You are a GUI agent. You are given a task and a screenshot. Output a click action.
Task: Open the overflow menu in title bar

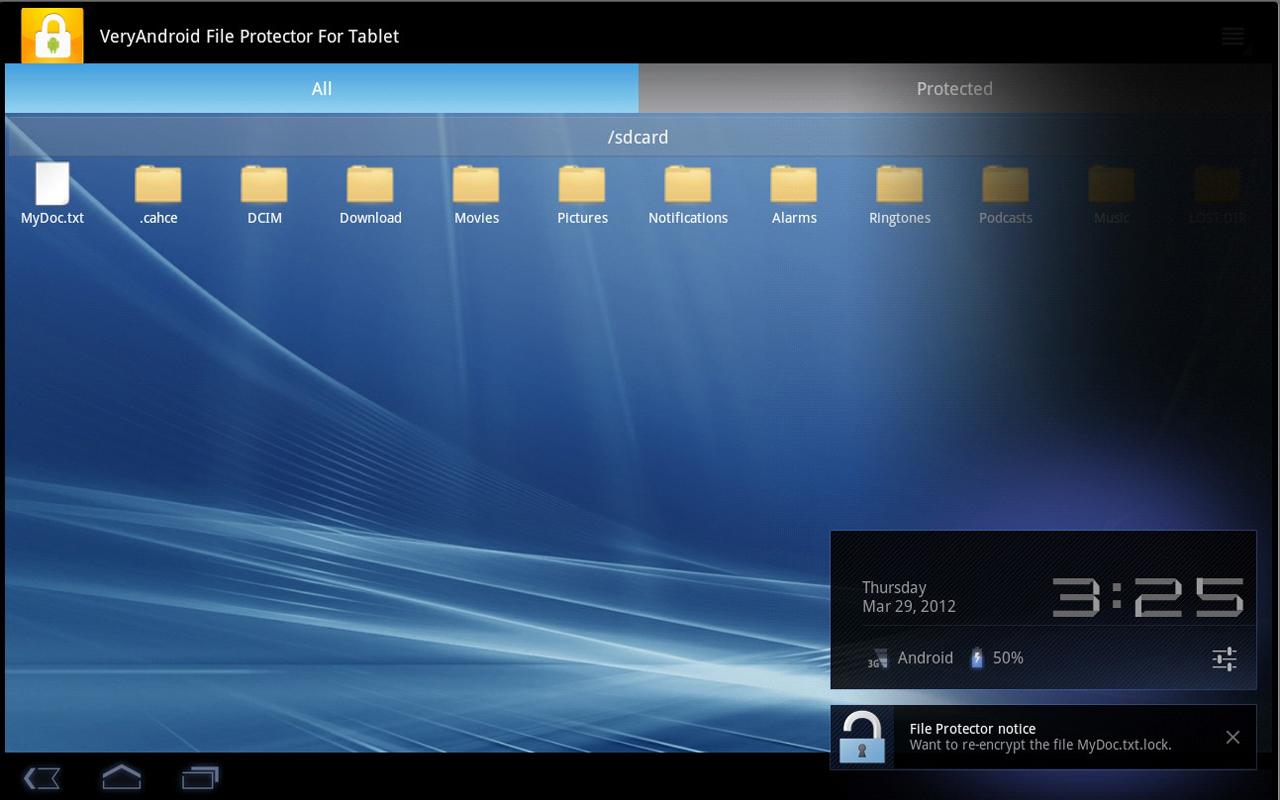1232,37
